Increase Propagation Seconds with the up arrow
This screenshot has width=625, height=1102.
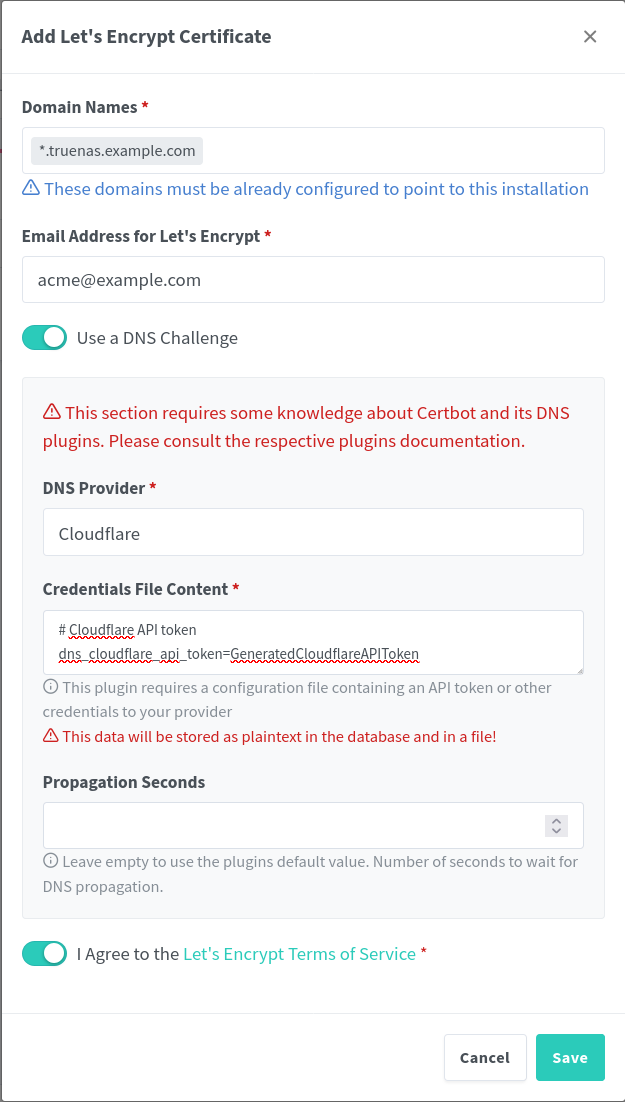click(557, 821)
